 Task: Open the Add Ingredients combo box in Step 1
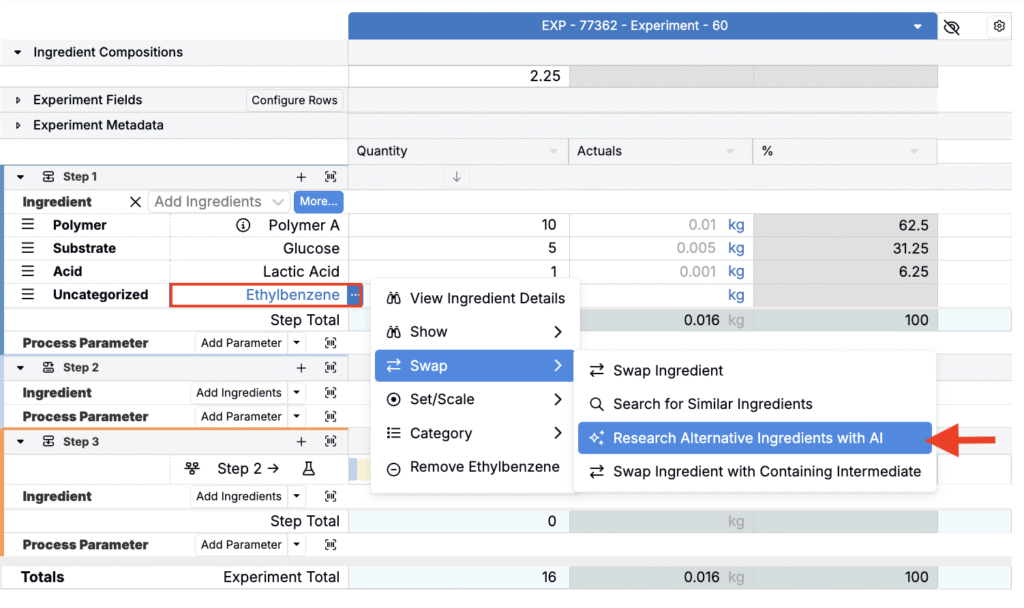pos(219,202)
